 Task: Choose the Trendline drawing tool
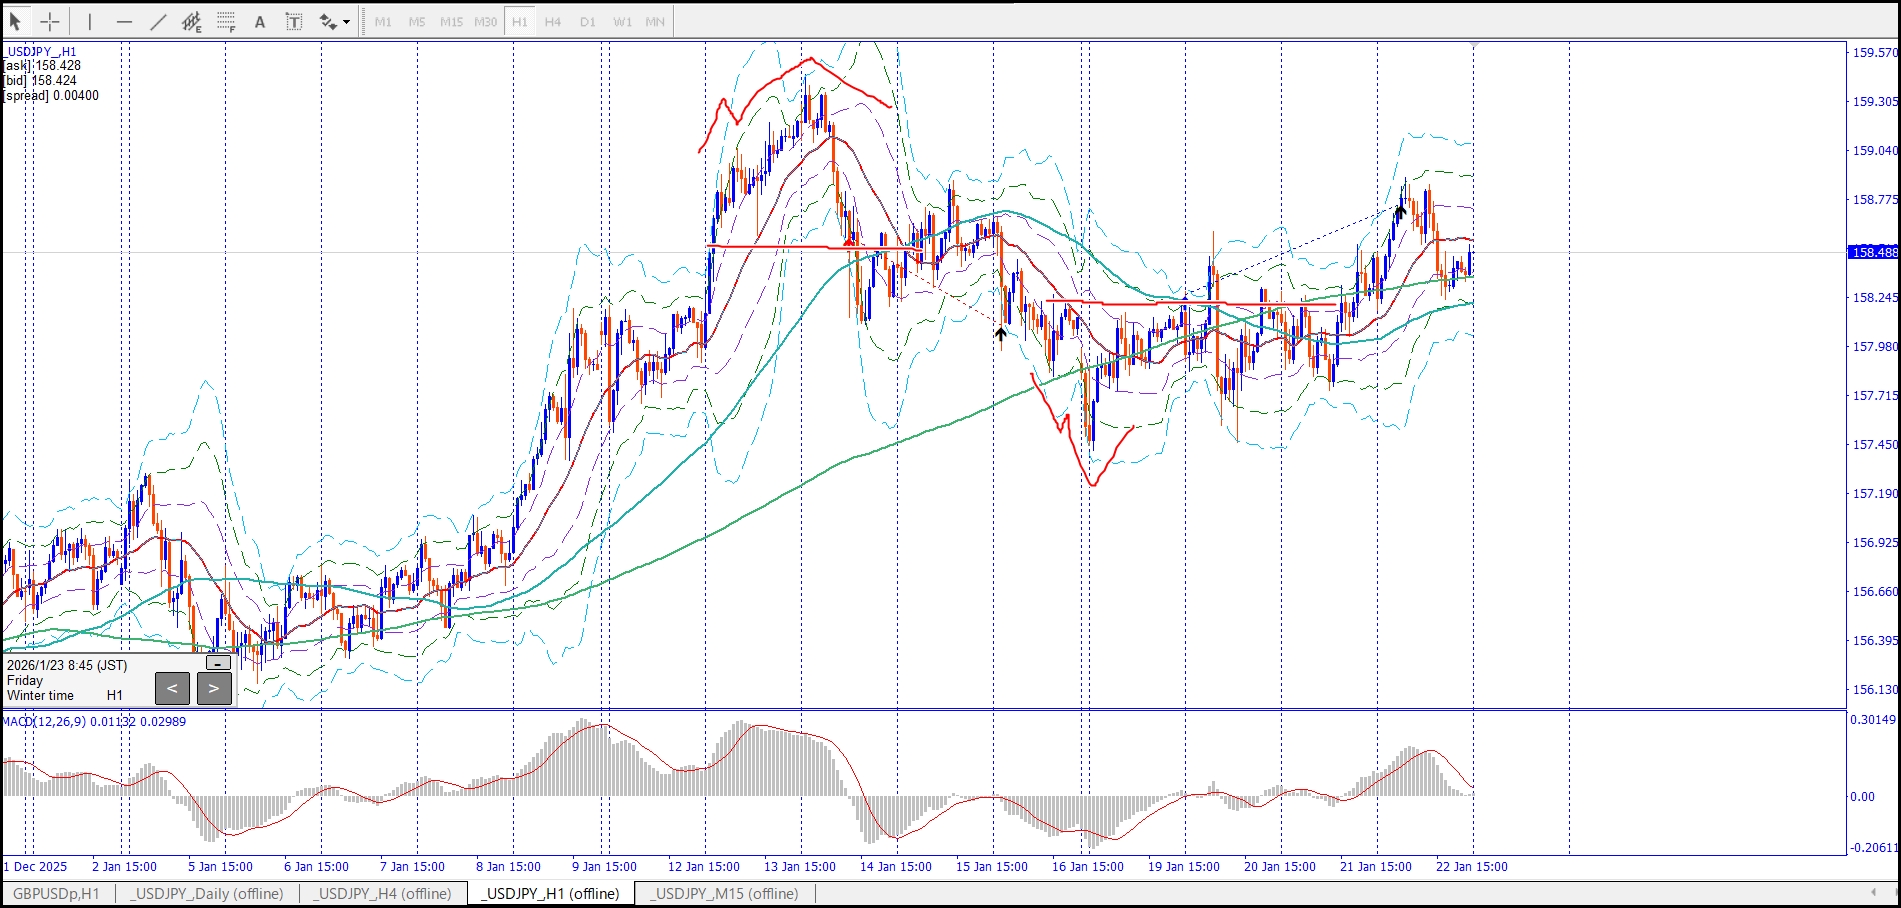pyautogui.click(x=158, y=21)
